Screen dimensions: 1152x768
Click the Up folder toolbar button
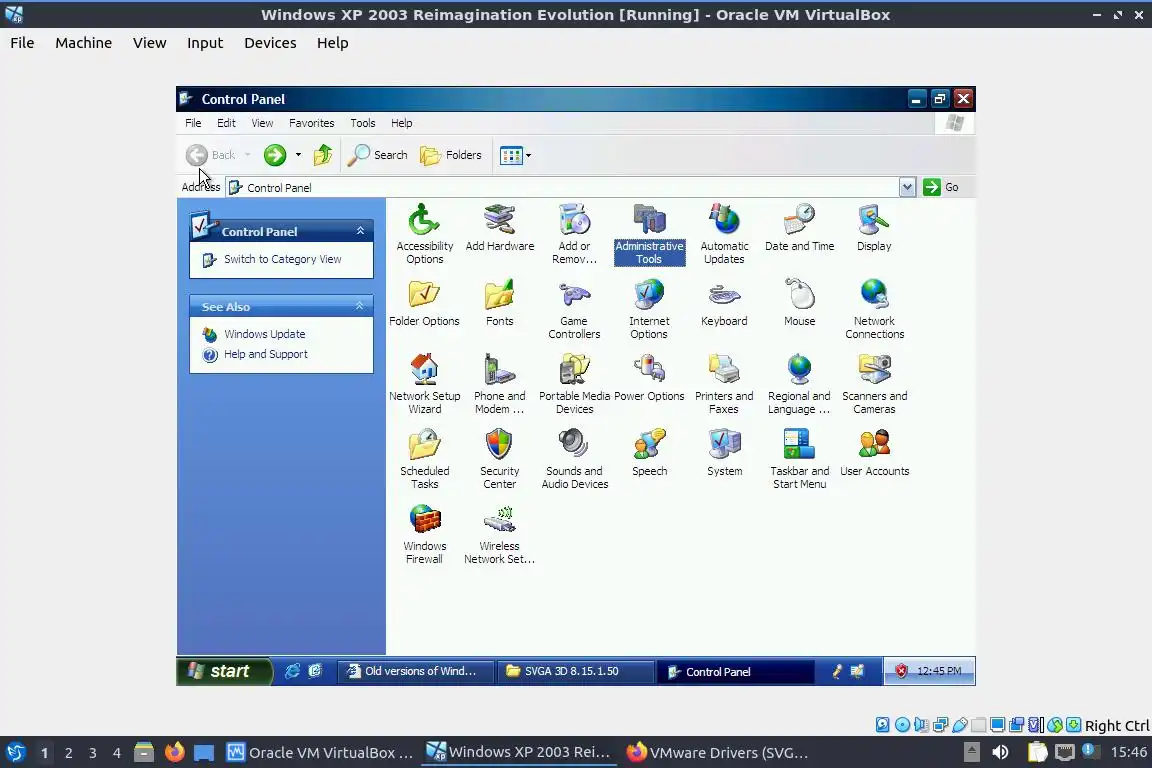[323, 155]
